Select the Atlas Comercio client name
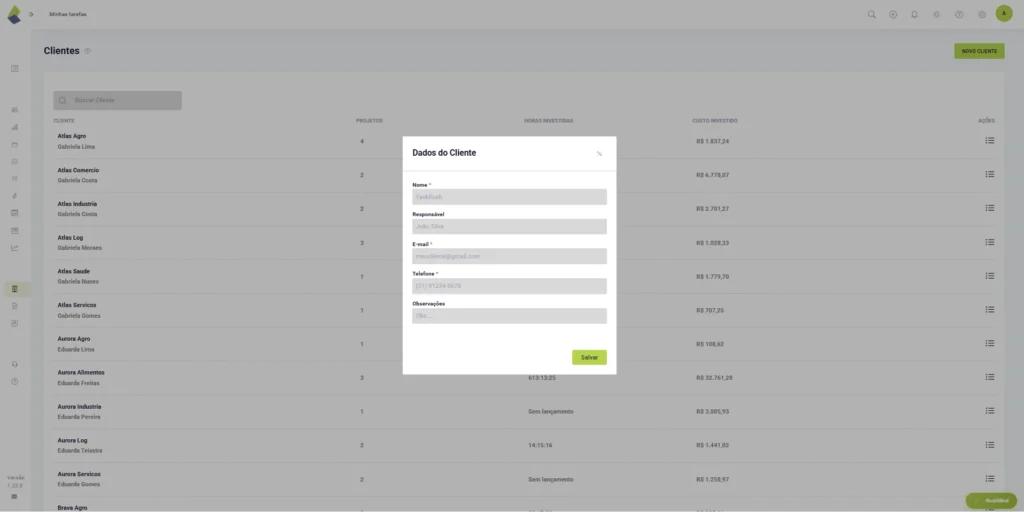This screenshot has width=1024, height=512. pyautogui.click(x=78, y=170)
